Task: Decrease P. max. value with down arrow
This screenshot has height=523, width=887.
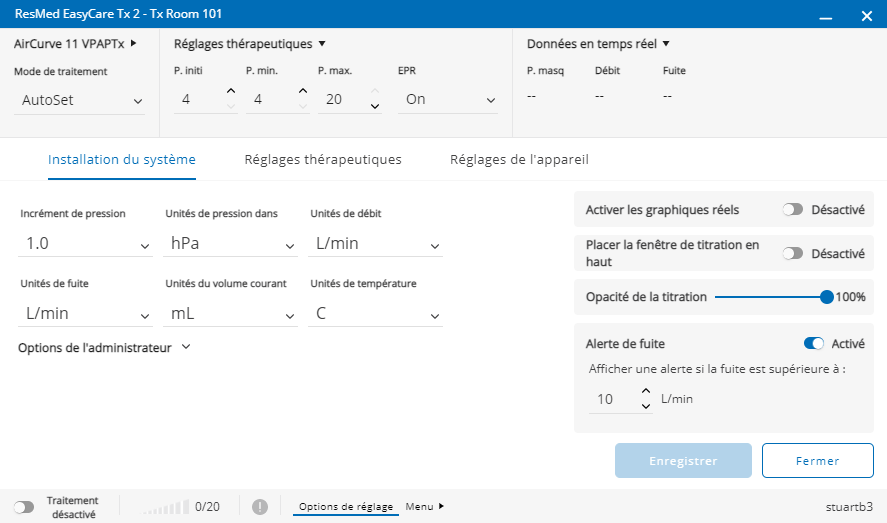Action: pyautogui.click(x=375, y=106)
